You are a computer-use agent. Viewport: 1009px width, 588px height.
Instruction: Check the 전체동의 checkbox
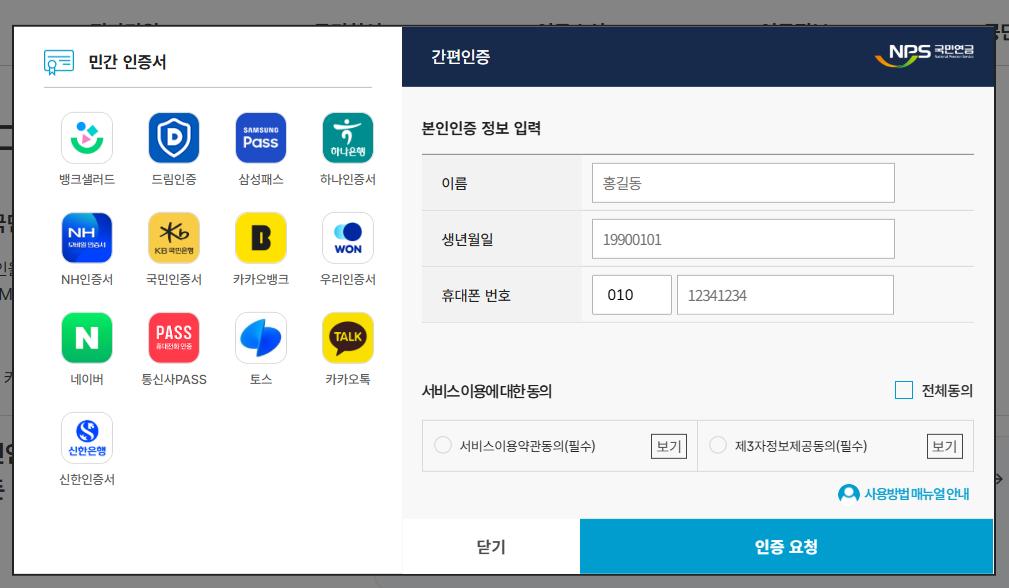click(903, 390)
